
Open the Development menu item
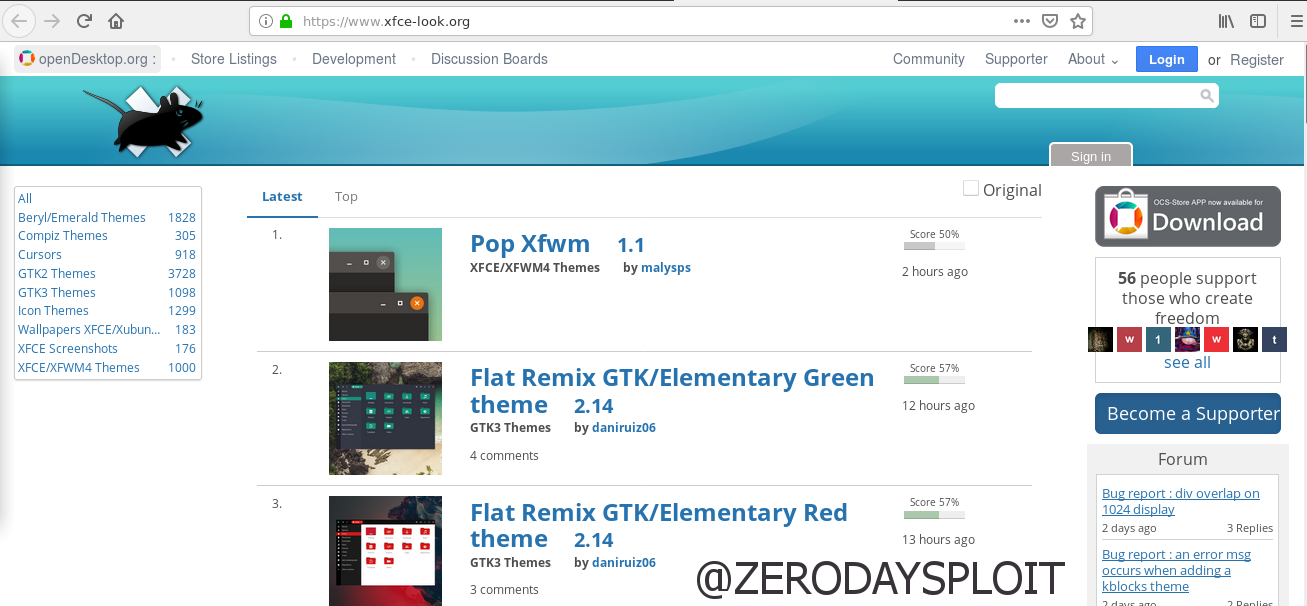[354, 59]
